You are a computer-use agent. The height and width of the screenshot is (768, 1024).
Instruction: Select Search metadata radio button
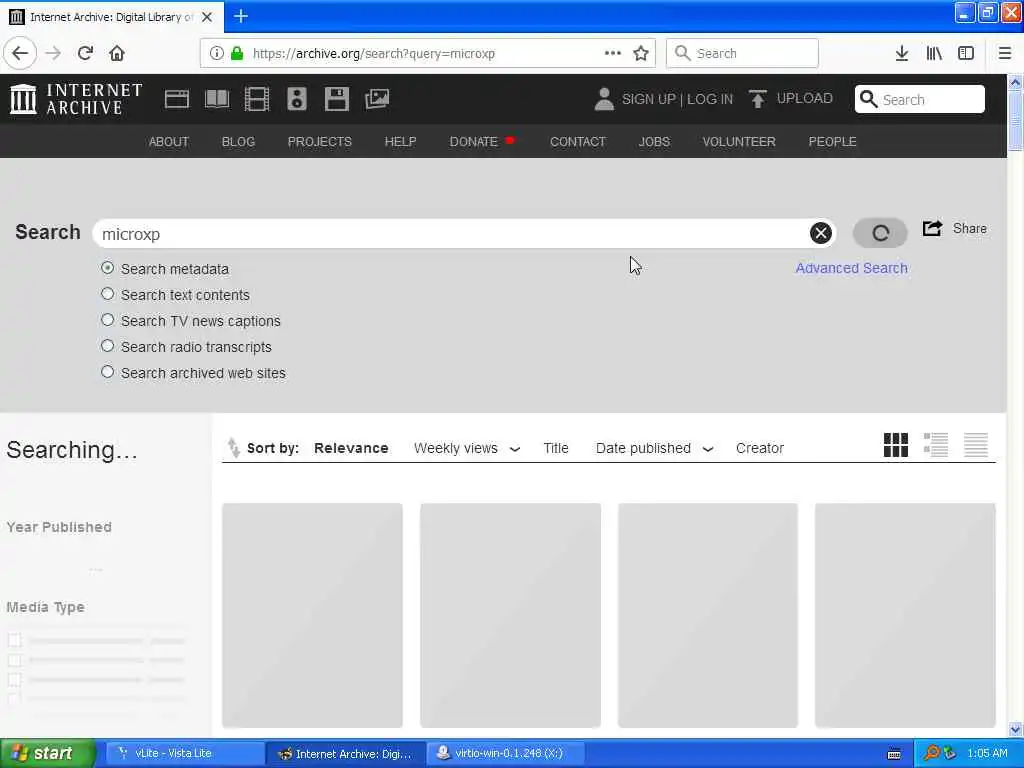pos(108,268)
